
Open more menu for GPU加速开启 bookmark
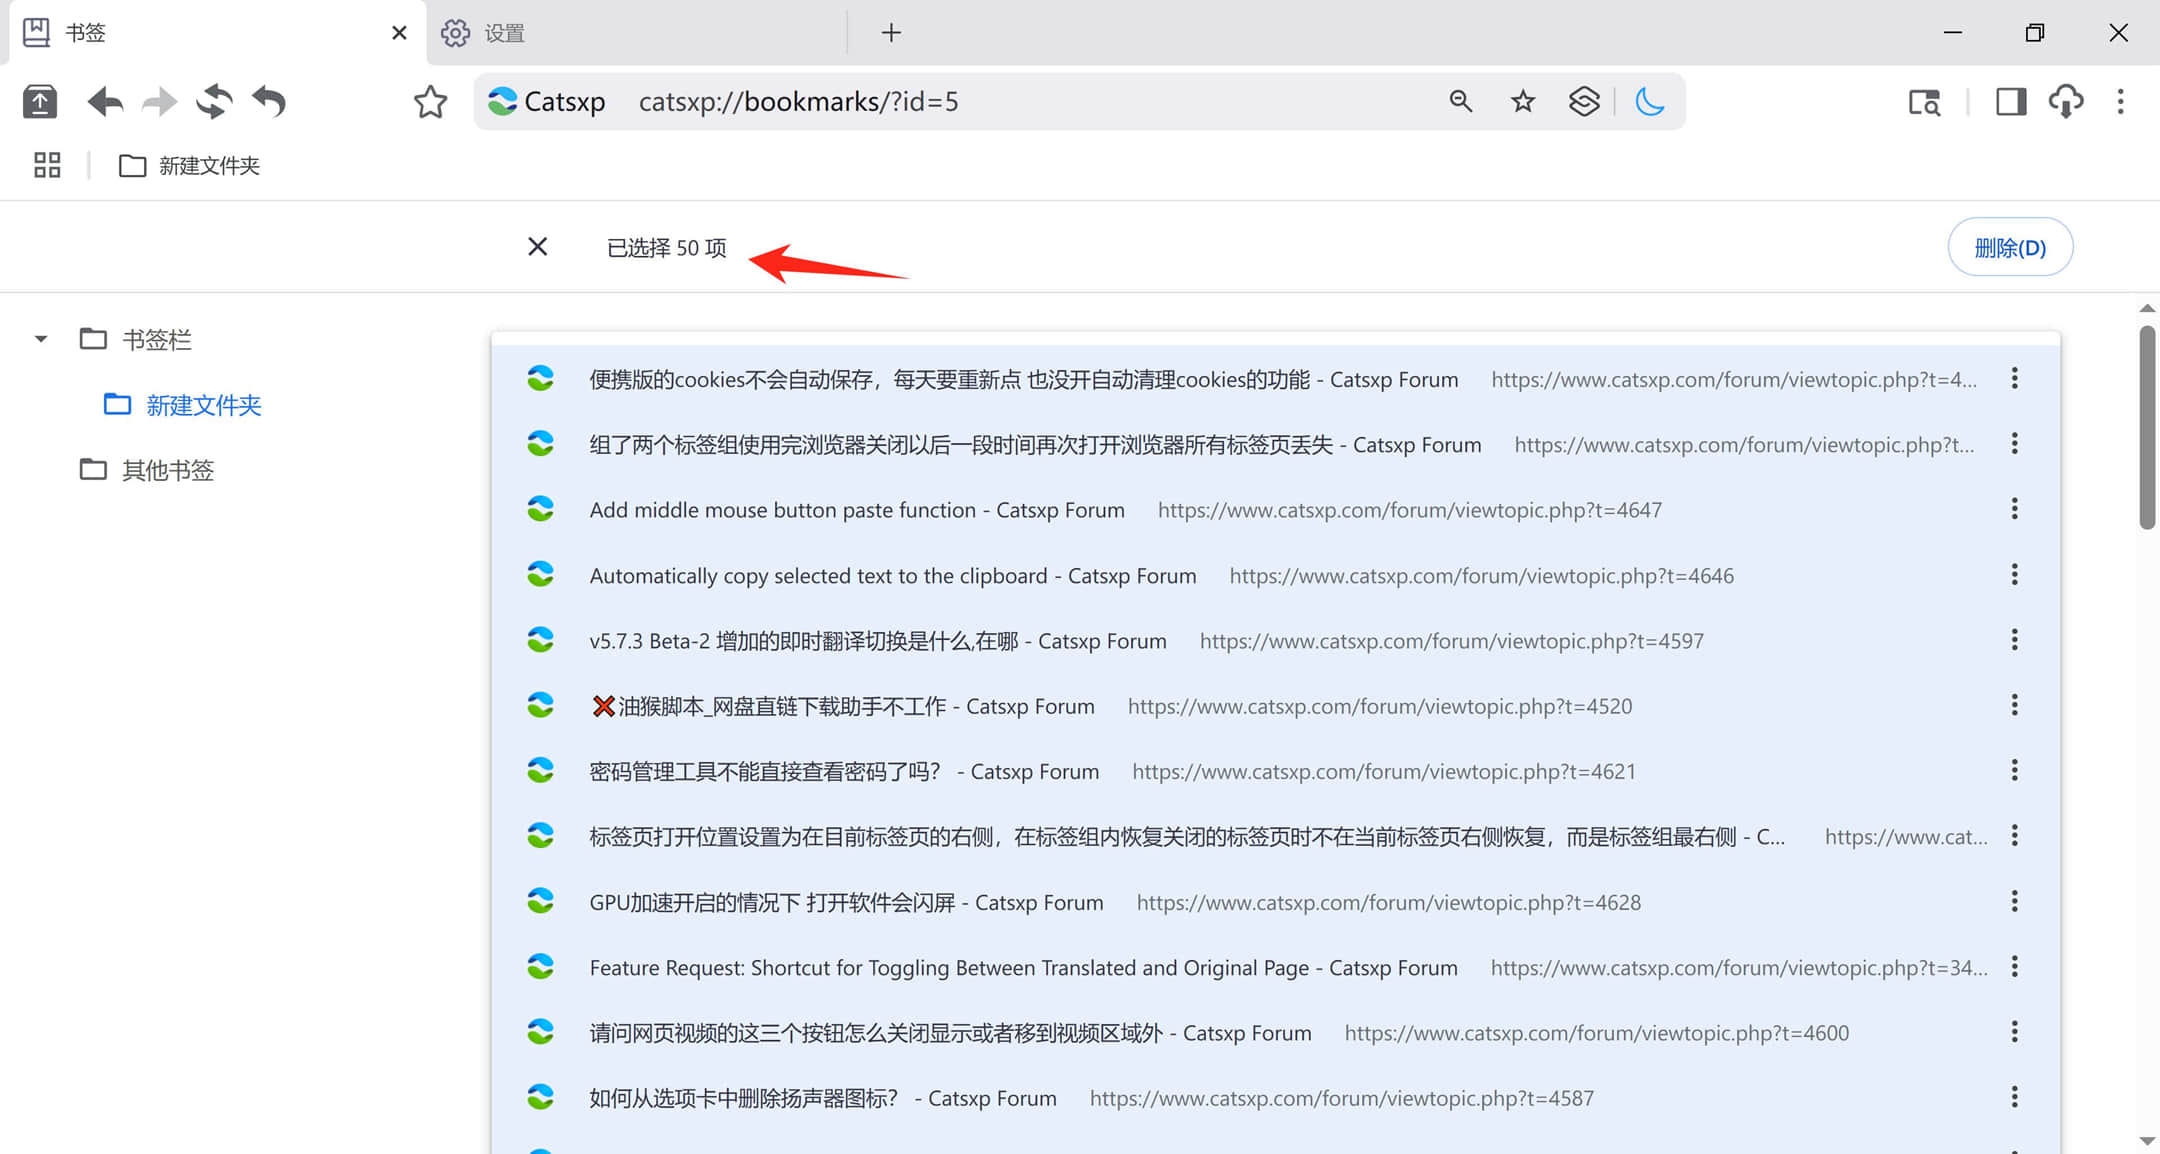tap(2014, 902)
